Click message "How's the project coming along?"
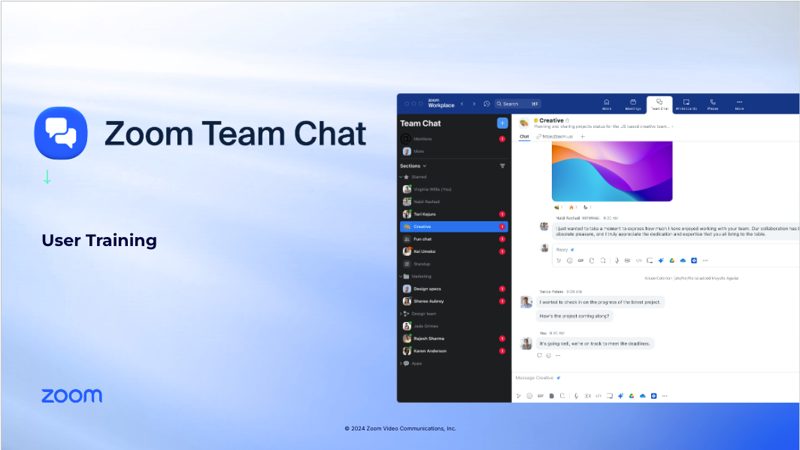Image resolution: width=800 pixels, height=450 pixels. click(x=574, y=316)
